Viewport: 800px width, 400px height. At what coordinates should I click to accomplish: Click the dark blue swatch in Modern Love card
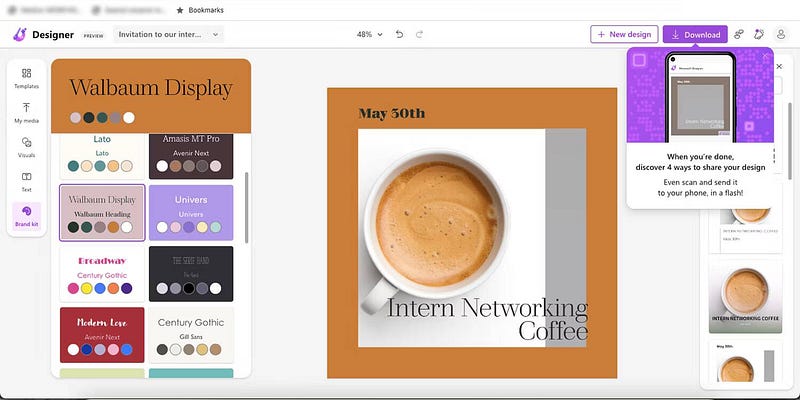(x=87, y=349)
